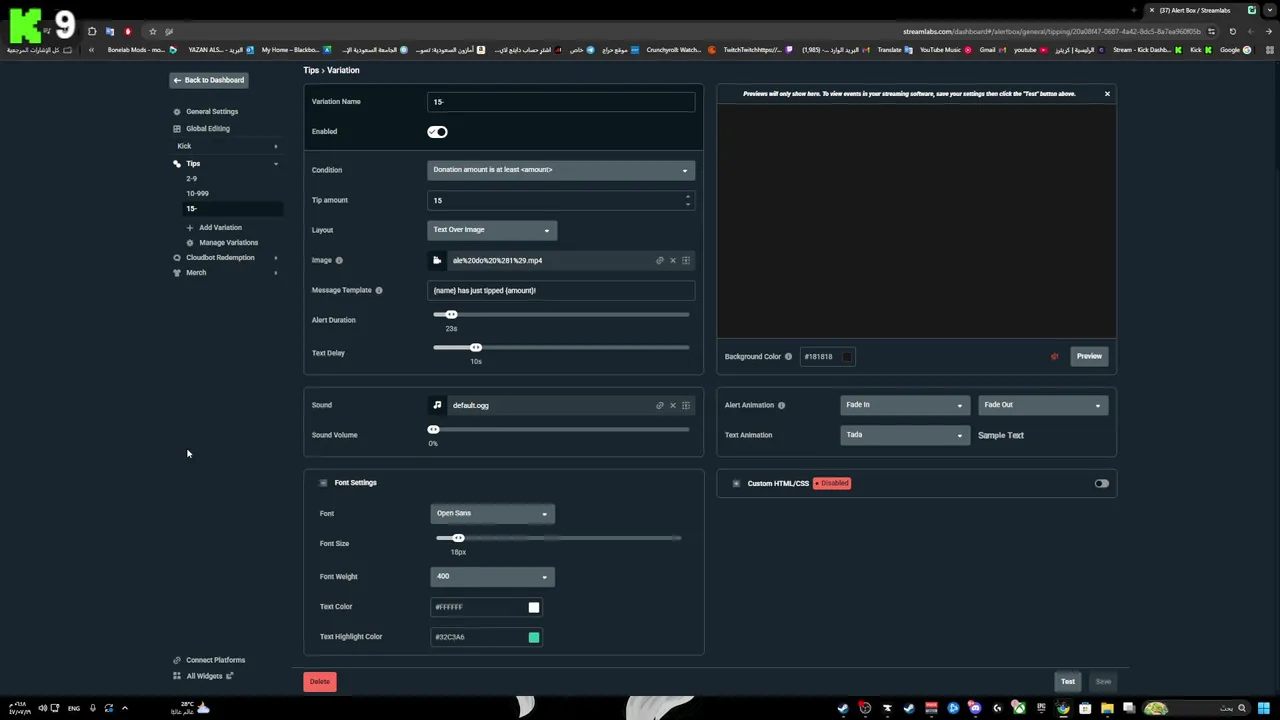
Task: Select the 2-9 tip variation
Action: point(191,178)
